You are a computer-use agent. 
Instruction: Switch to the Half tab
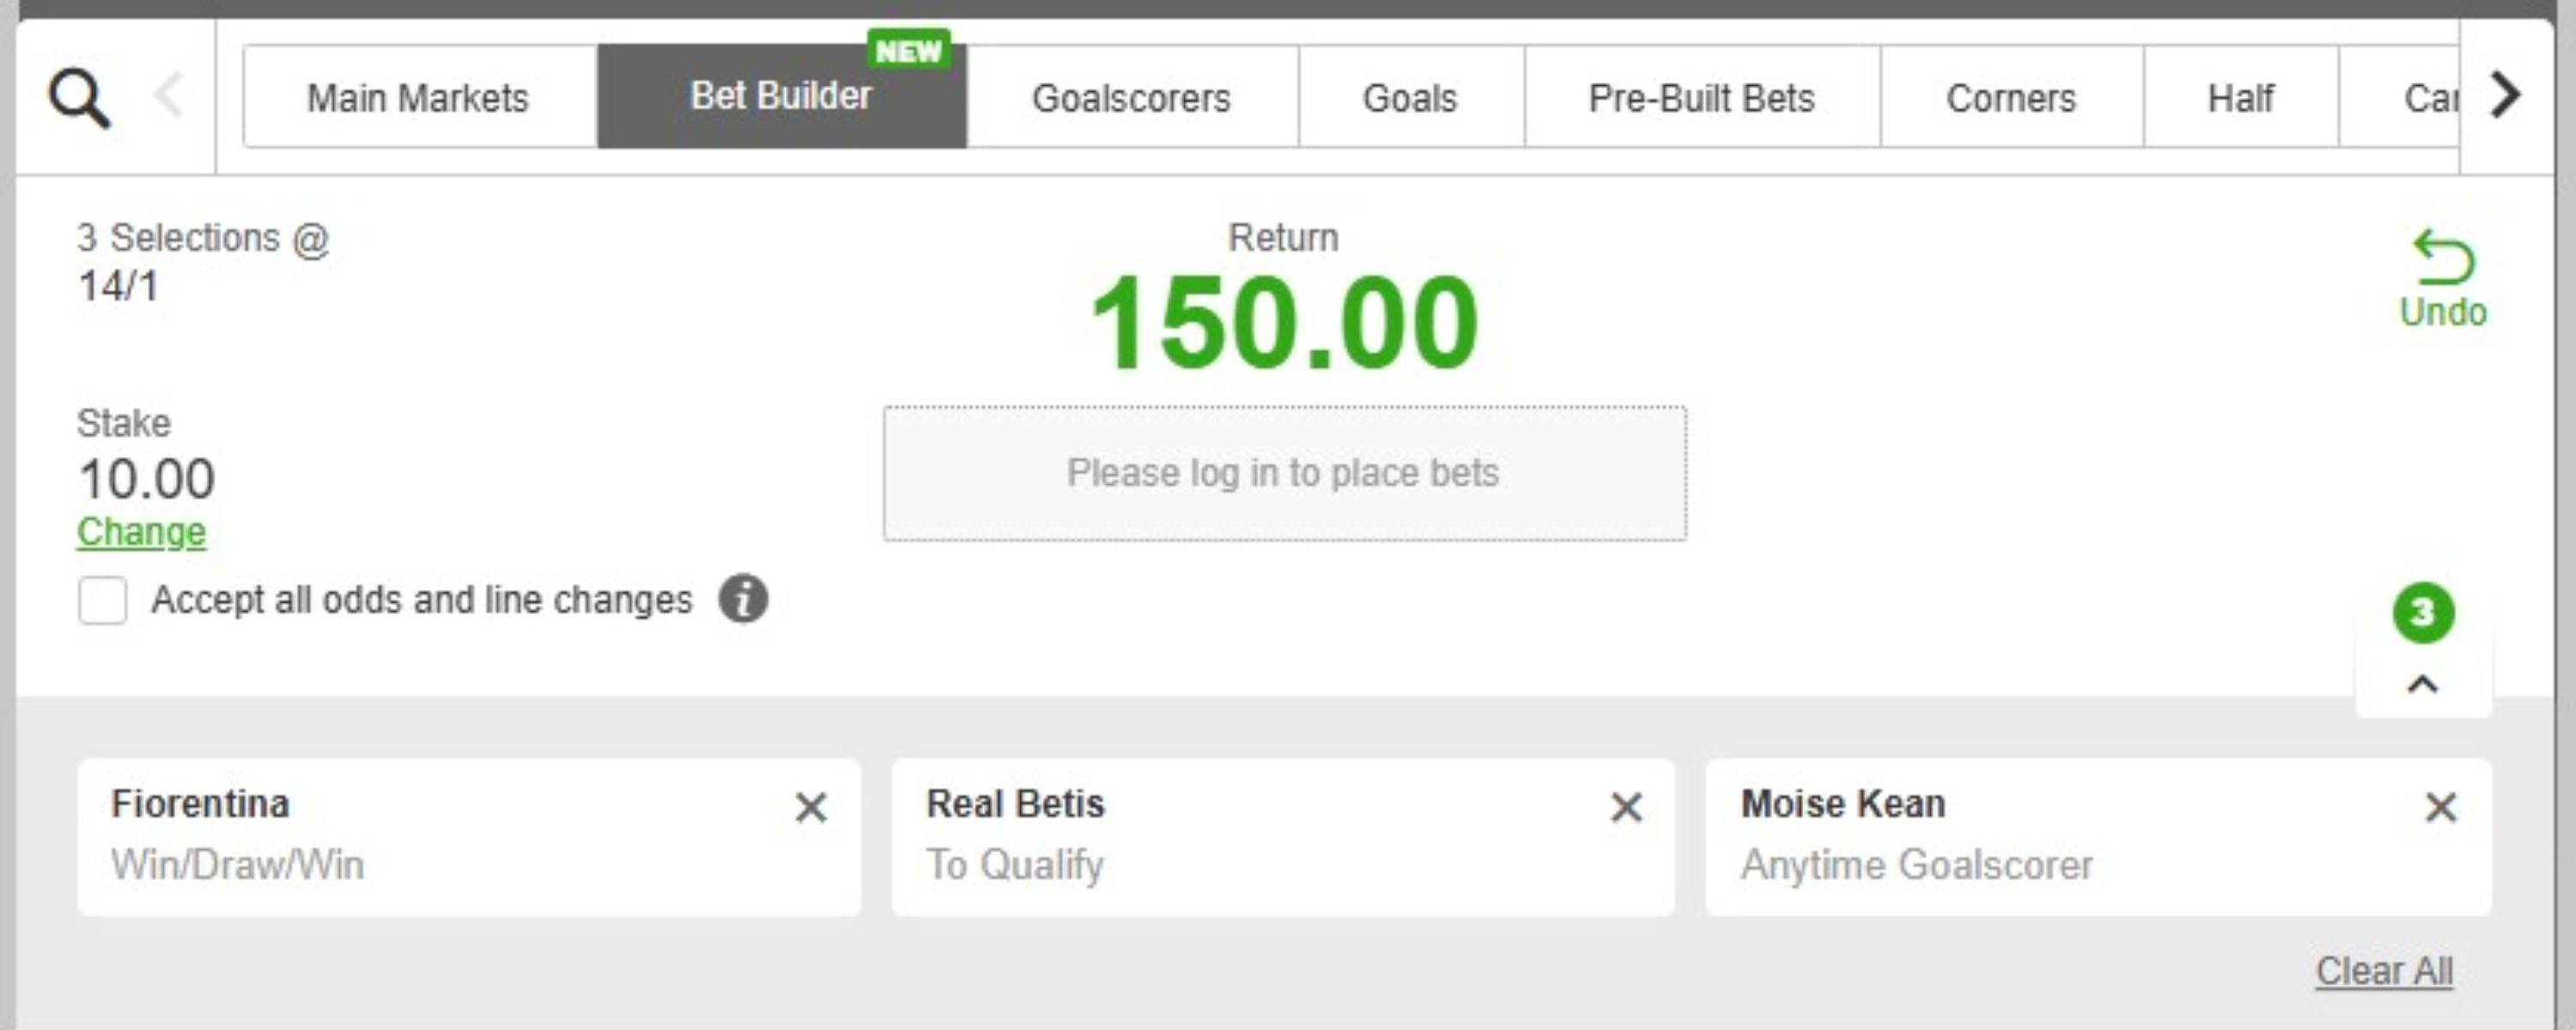tap(2240, 98)
